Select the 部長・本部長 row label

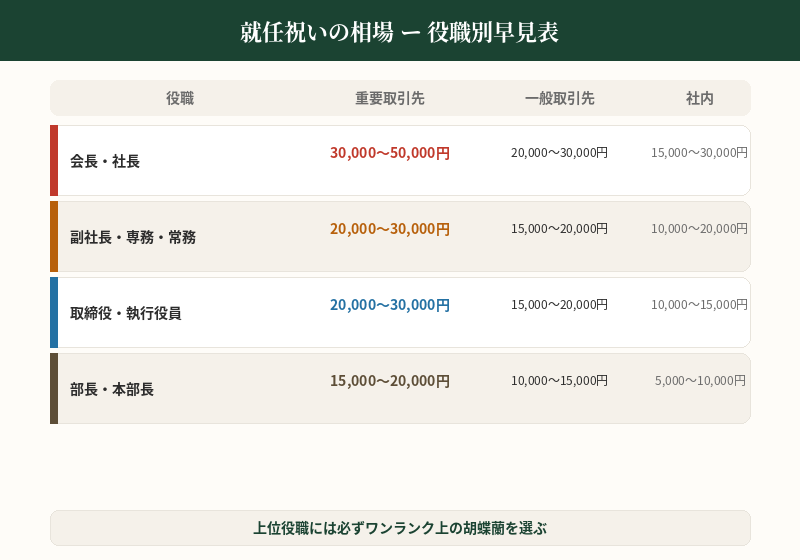112,389
